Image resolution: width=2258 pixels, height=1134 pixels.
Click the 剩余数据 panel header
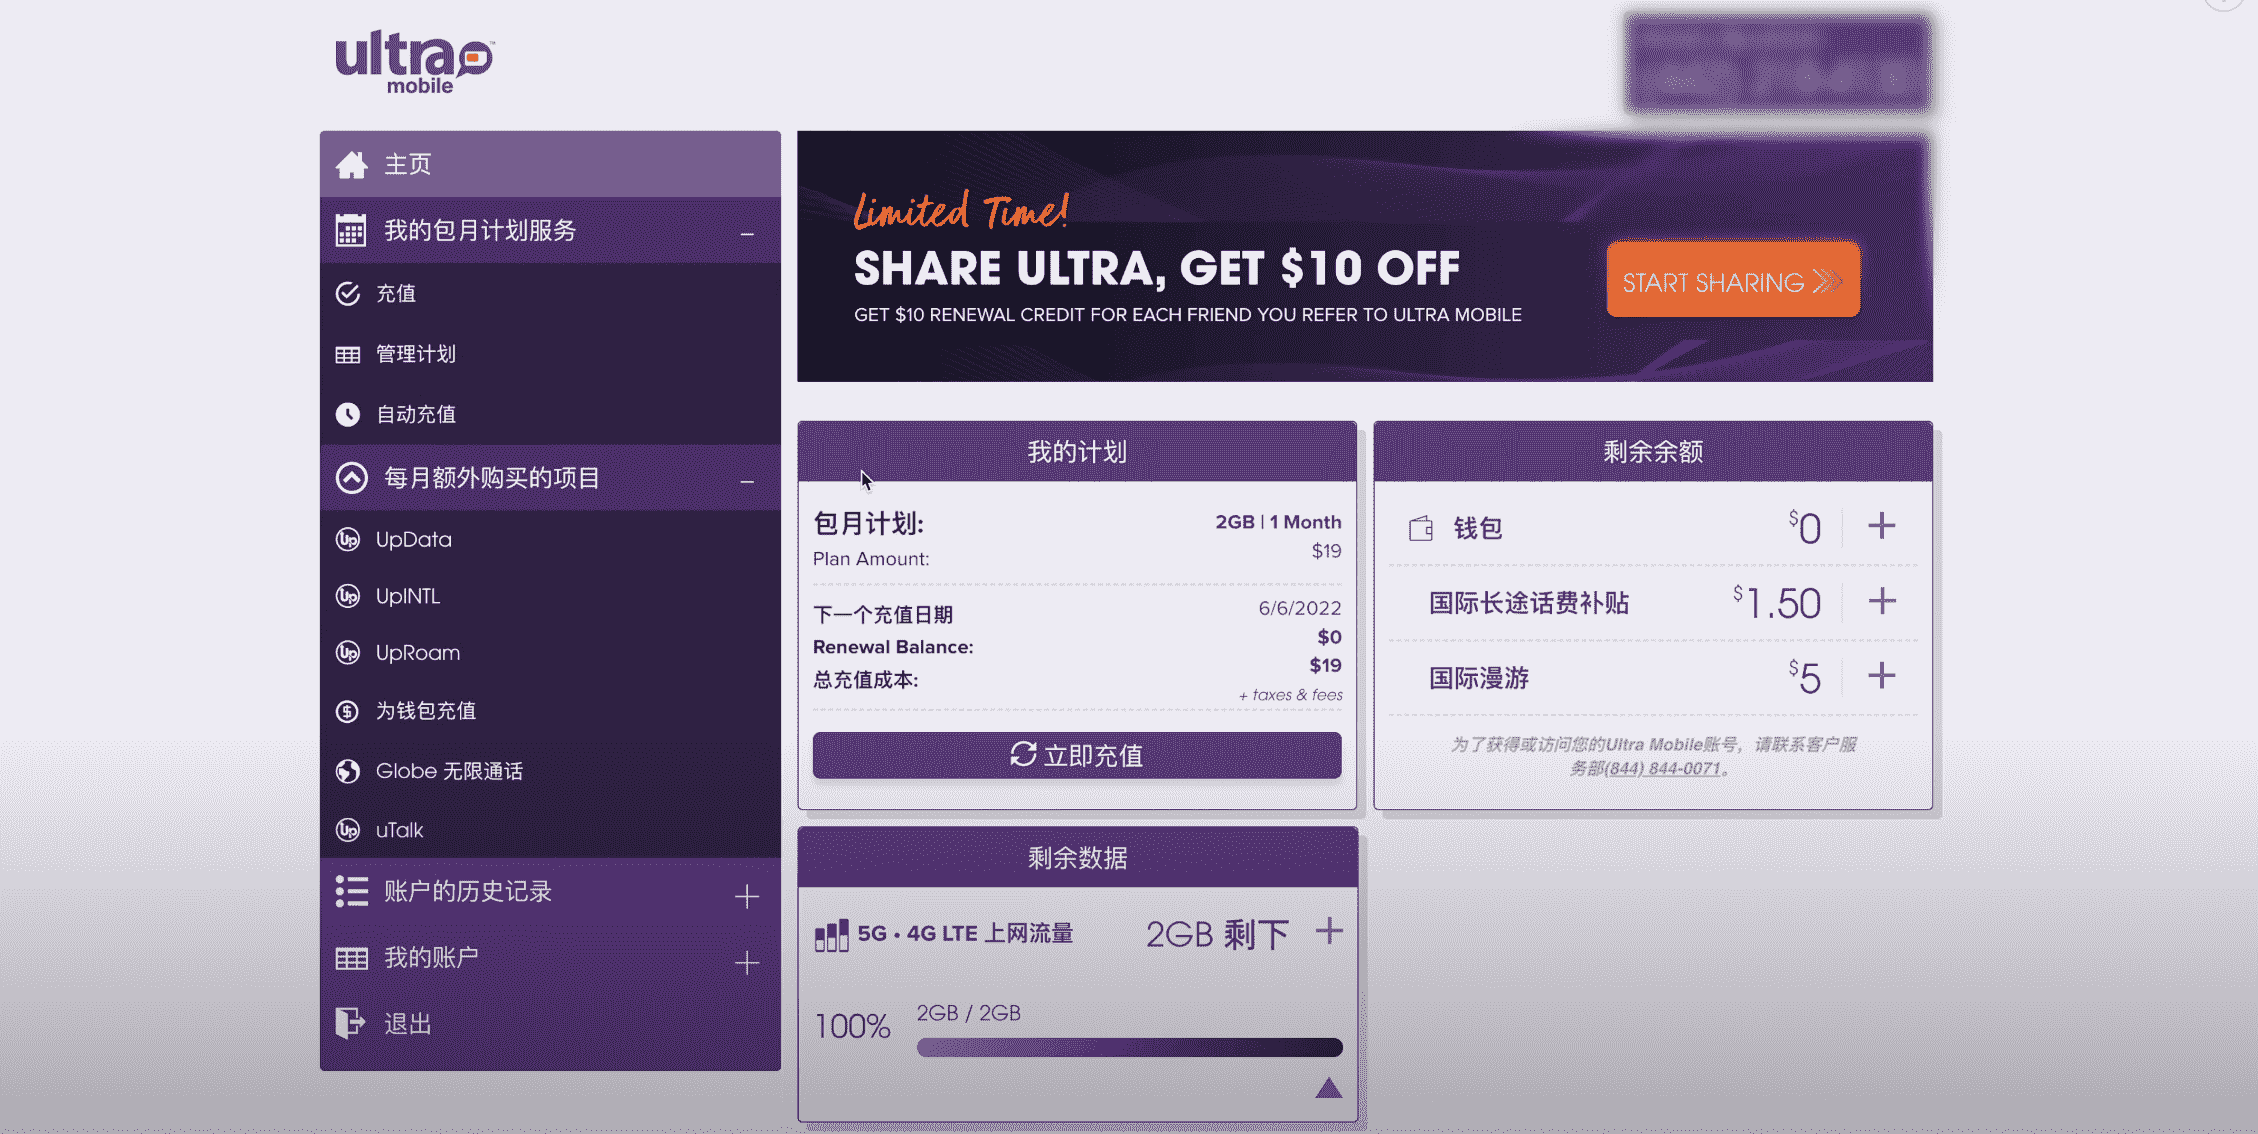coord(1078,858)
